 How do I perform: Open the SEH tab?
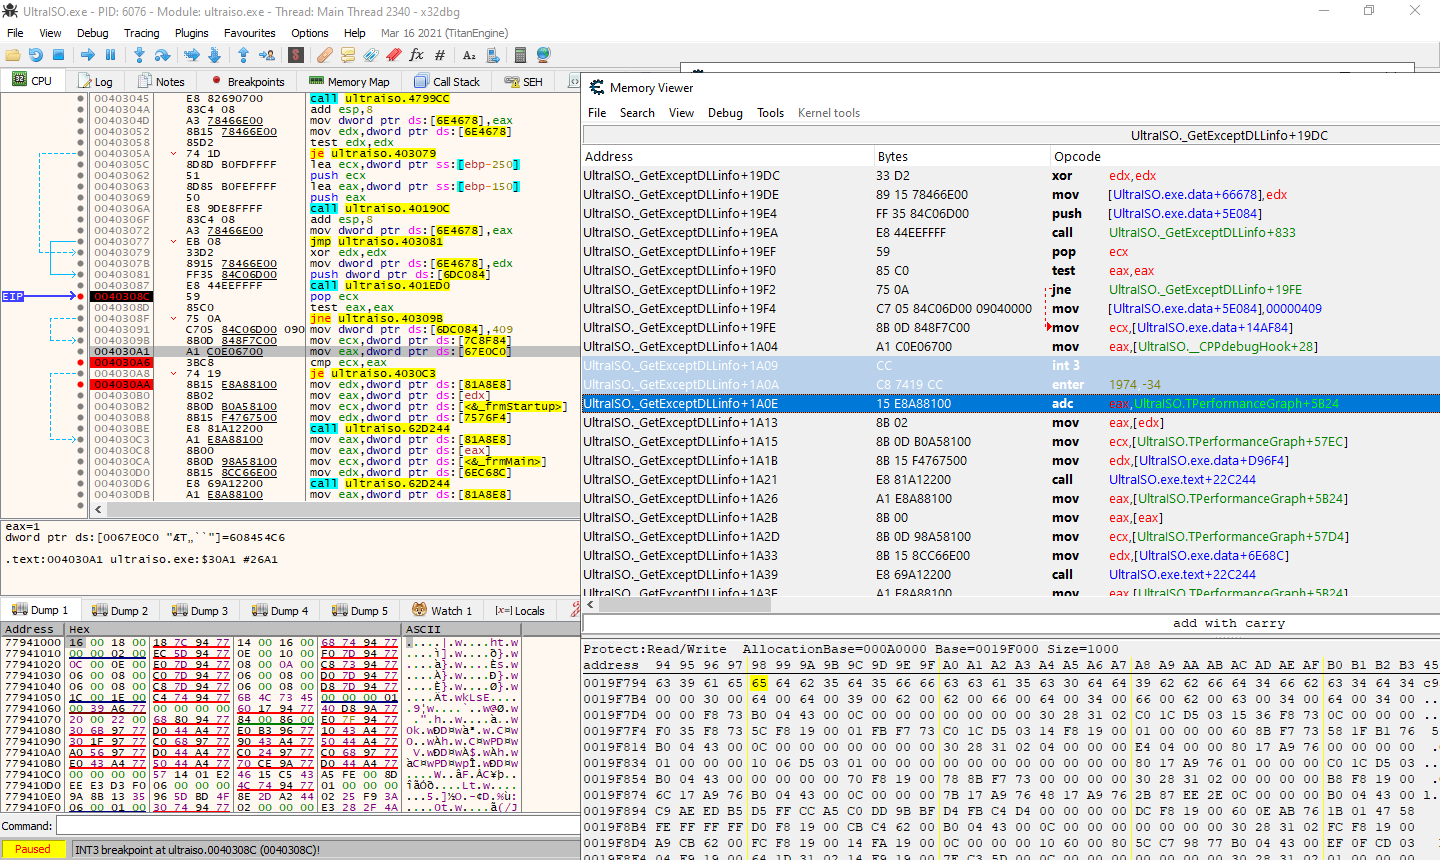tap(524, 81)
